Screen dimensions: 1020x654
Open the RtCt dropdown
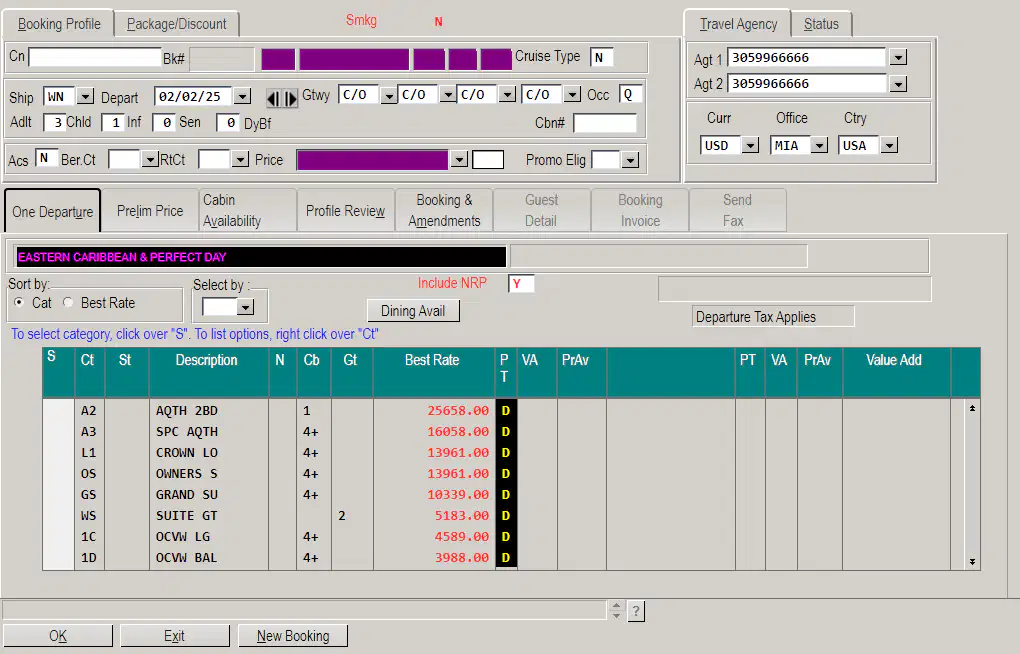click(241, 159)
